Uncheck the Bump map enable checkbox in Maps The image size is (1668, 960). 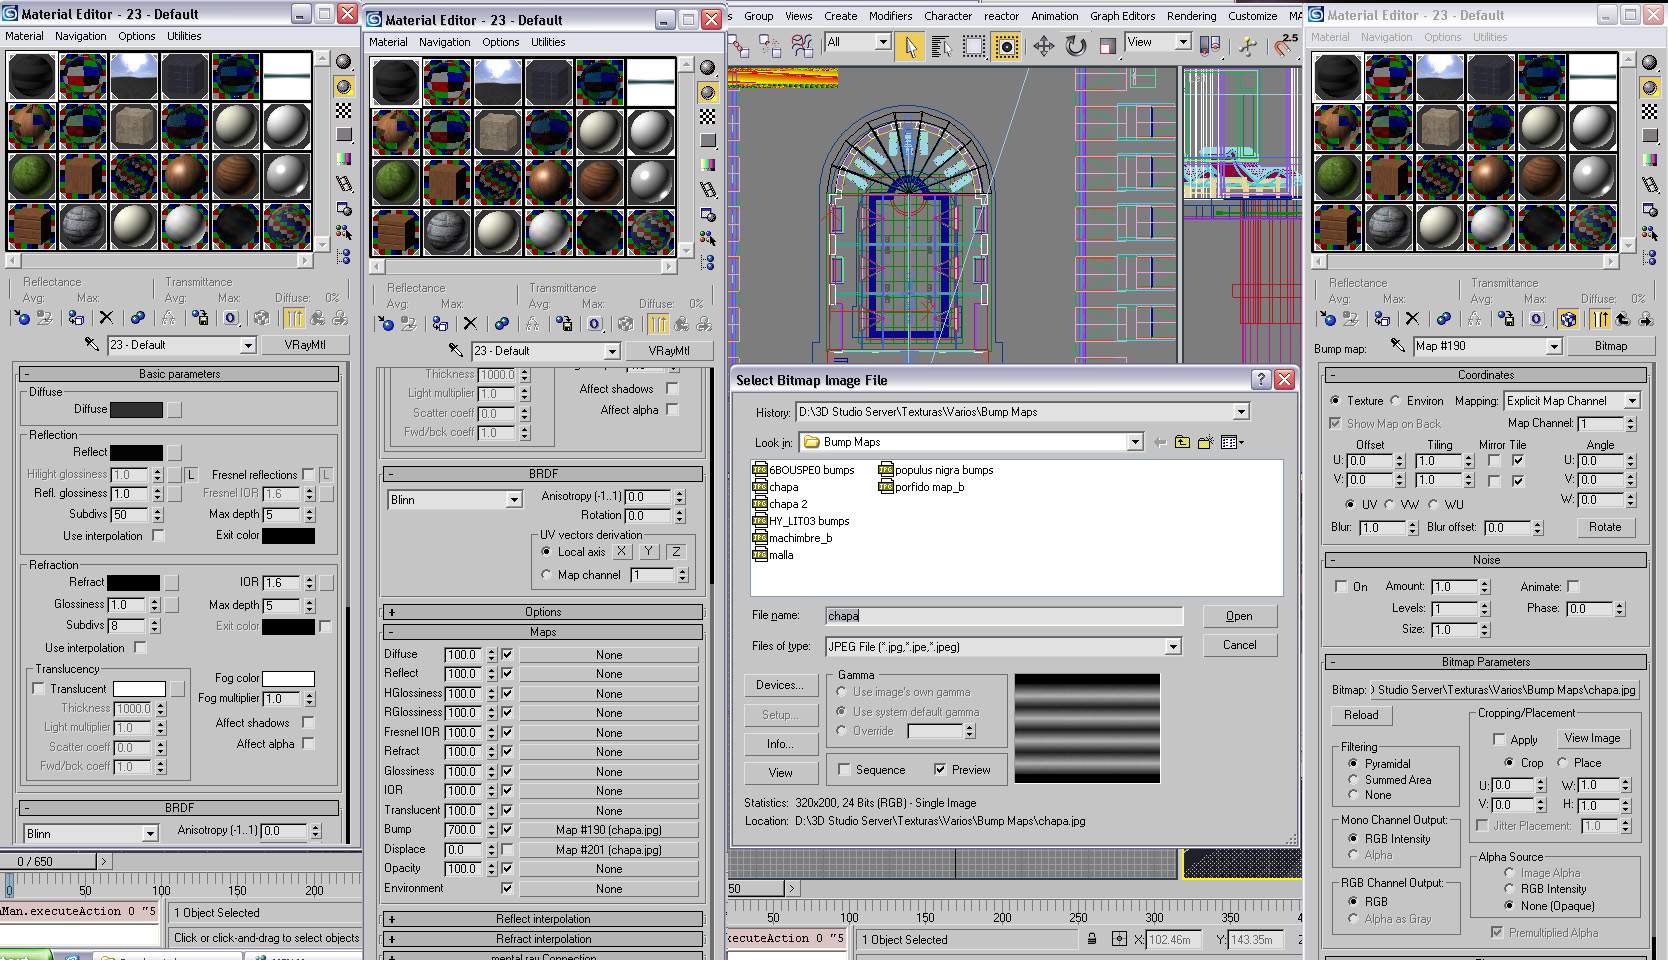click(507, 829)
